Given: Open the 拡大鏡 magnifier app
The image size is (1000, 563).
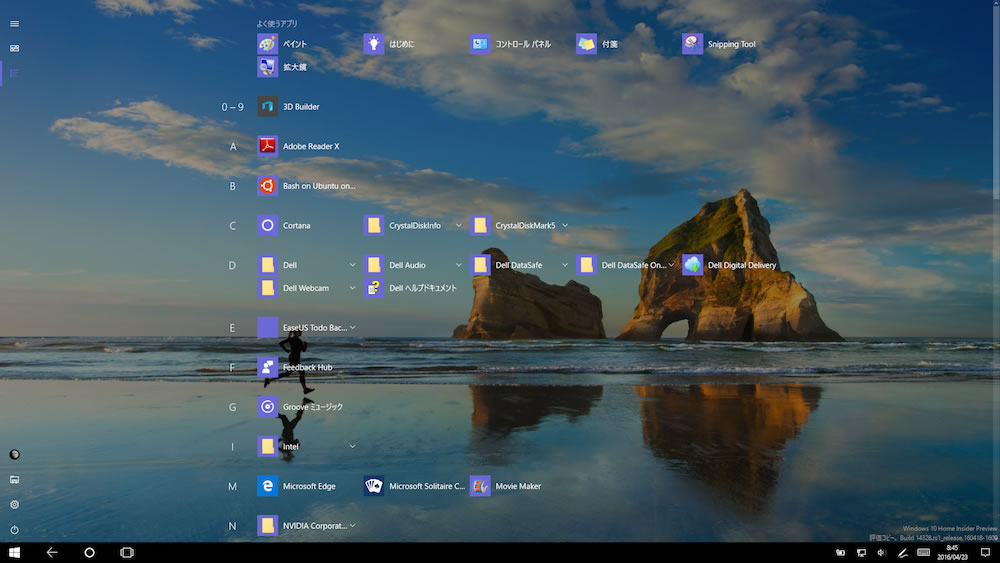Looking at the screenshot, I should tap(267, 67).
